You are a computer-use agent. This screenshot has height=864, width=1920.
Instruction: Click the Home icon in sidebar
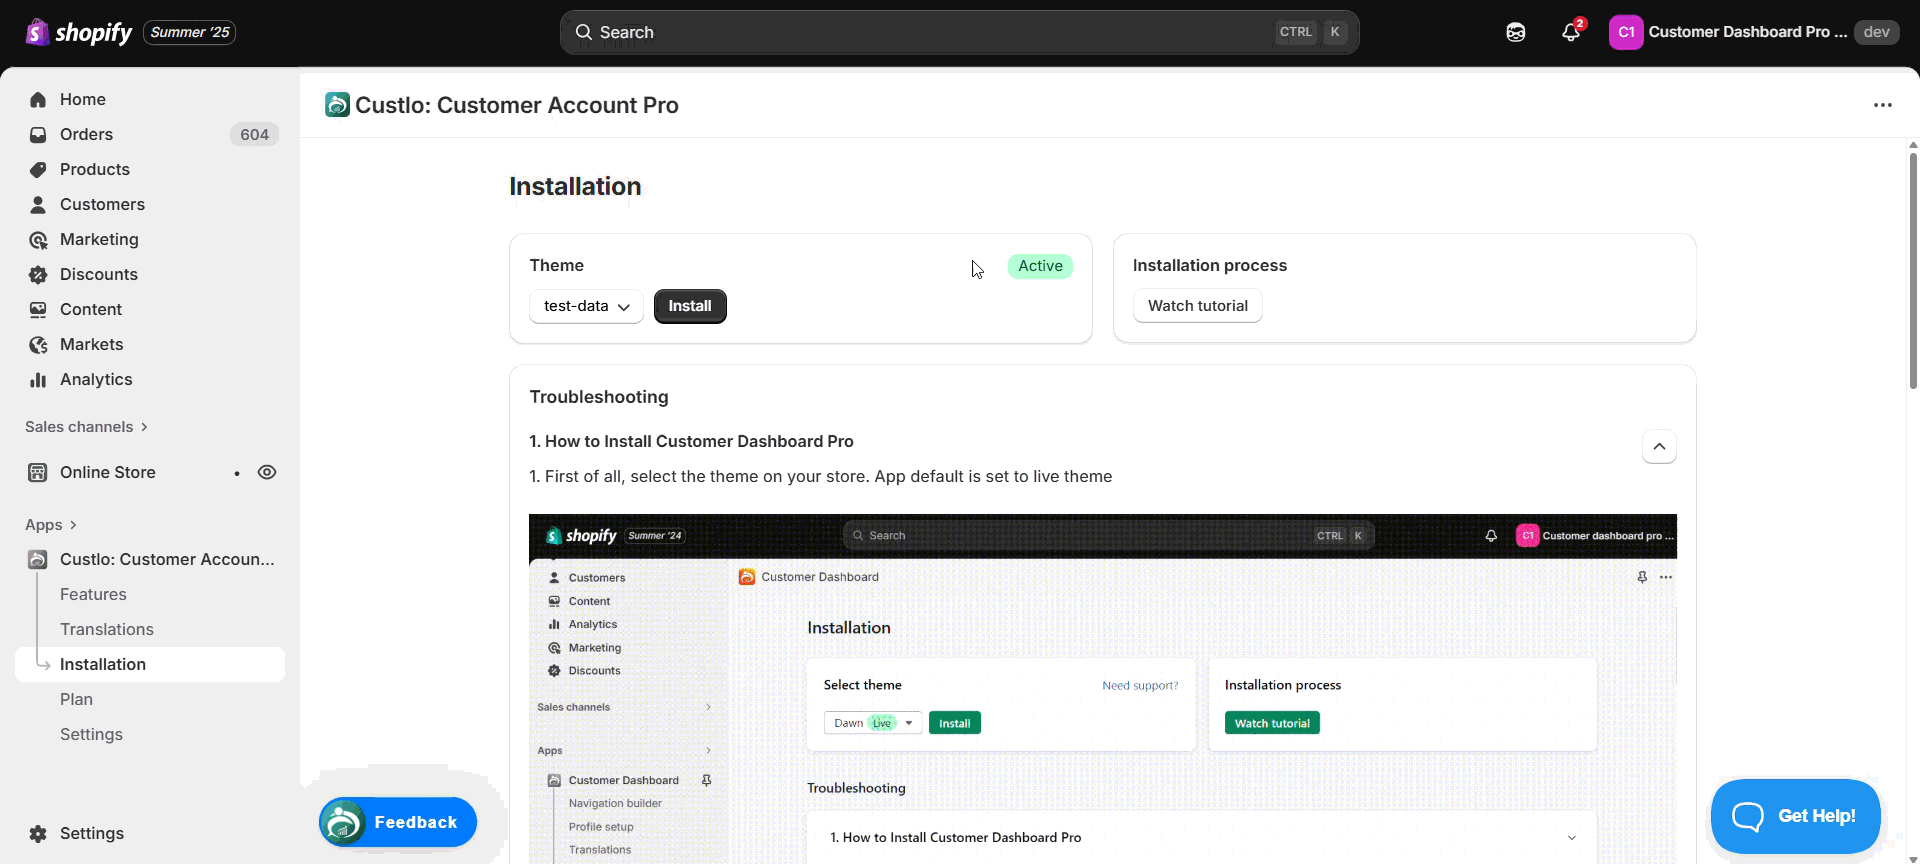[38, 99]
